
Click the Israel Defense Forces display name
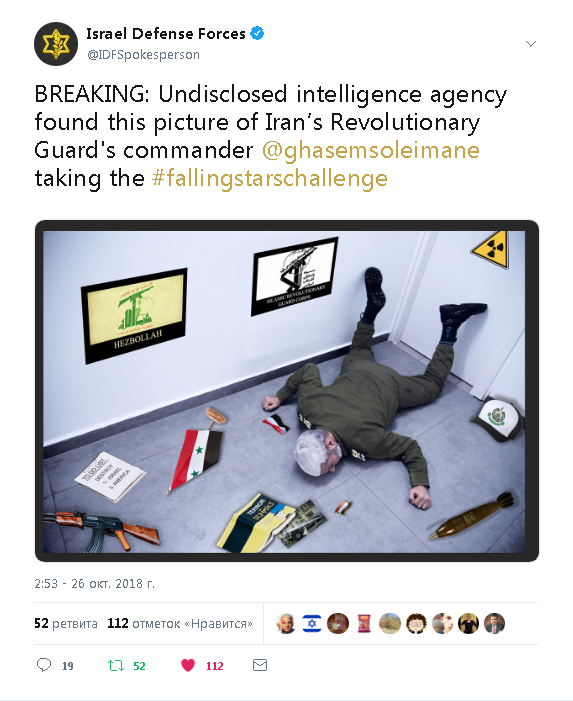click(166, 34)
